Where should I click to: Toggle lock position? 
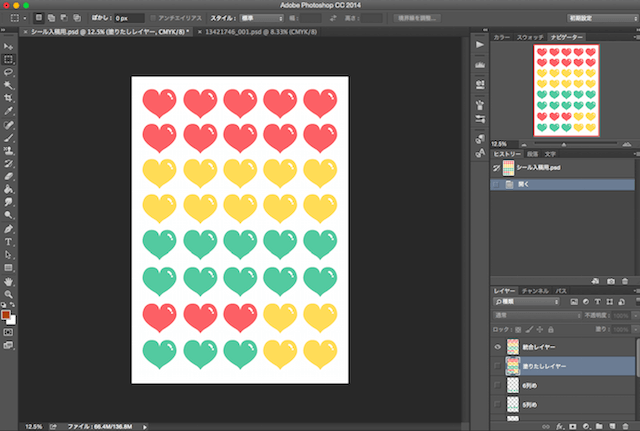click(540, 329)
